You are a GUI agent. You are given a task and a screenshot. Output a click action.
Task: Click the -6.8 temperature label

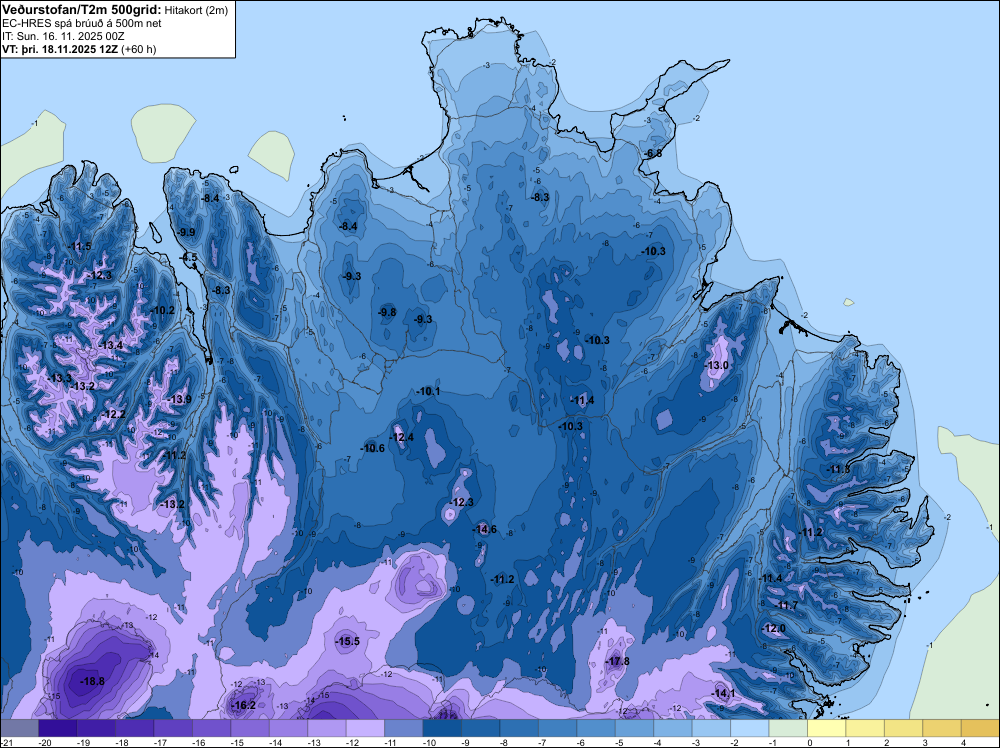click(652, 154)
